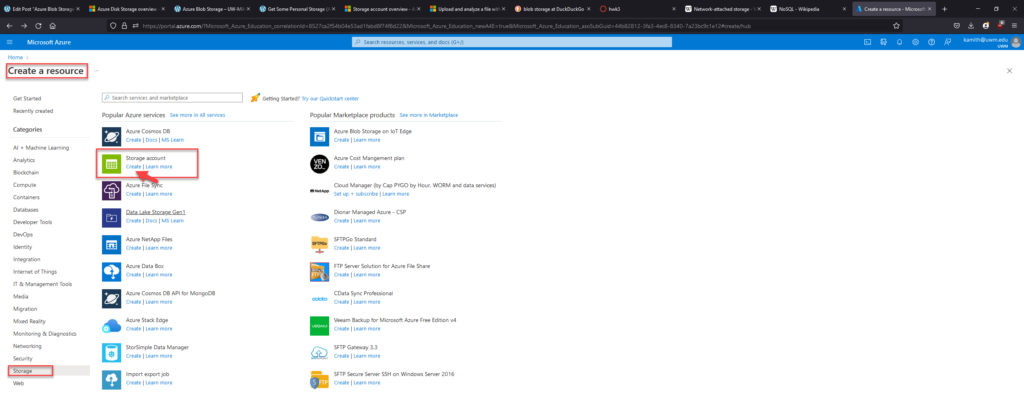Open the Azure notifications bell
Viewport: 1024px width, 420px height.
[x=899, y=42]
